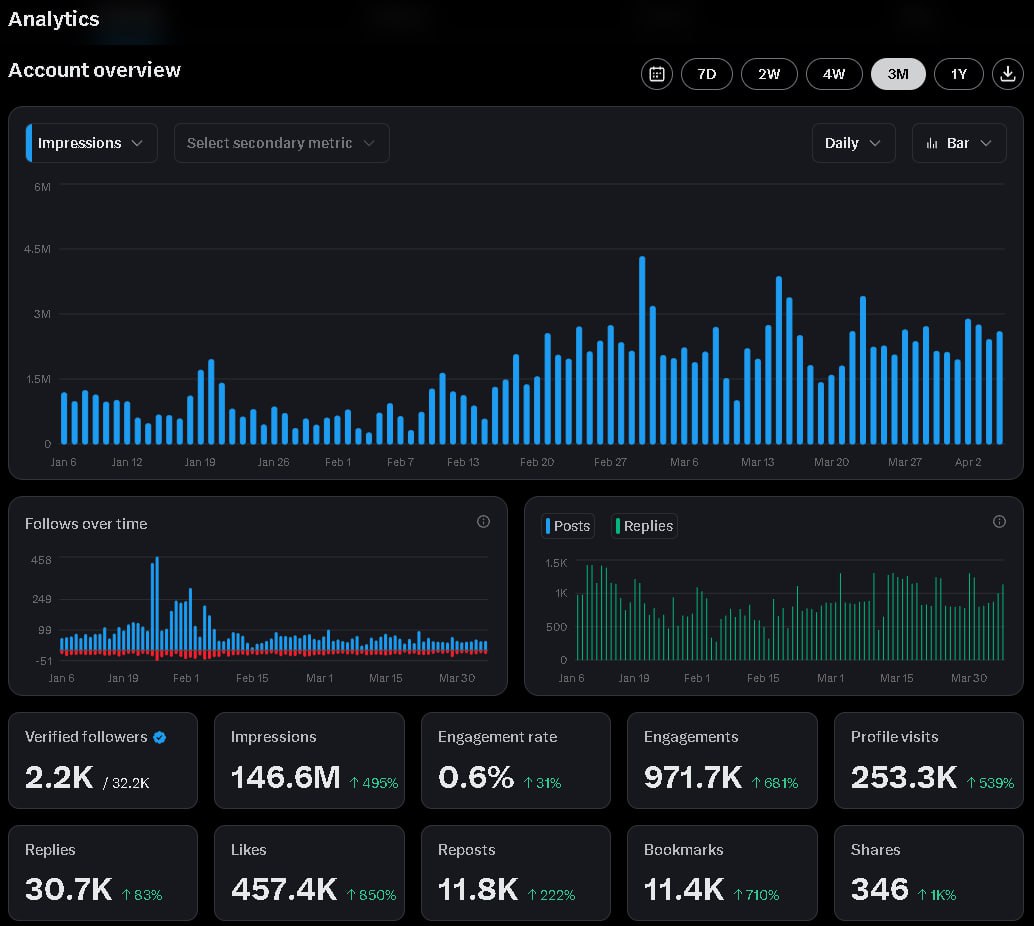Toggle the Replies series in chart legend

point(644,526)
